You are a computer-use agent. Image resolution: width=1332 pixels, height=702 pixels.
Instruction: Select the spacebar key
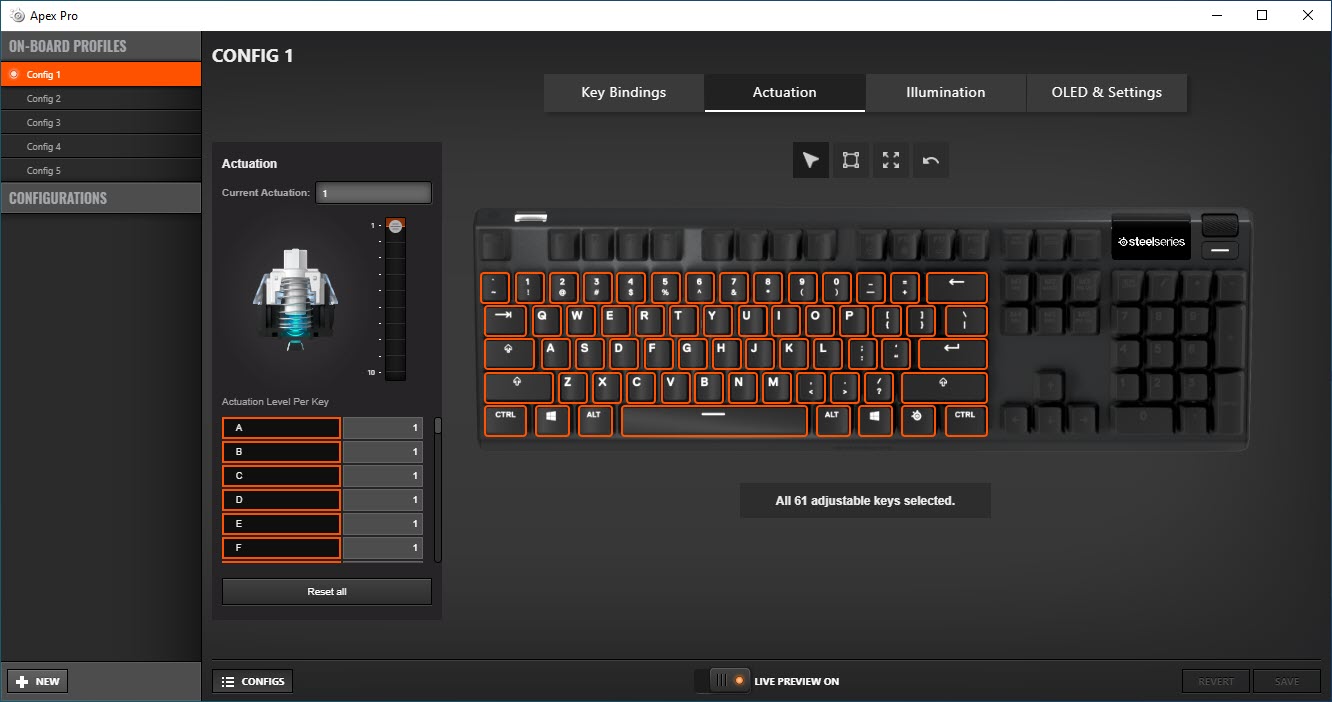(714, 420)
